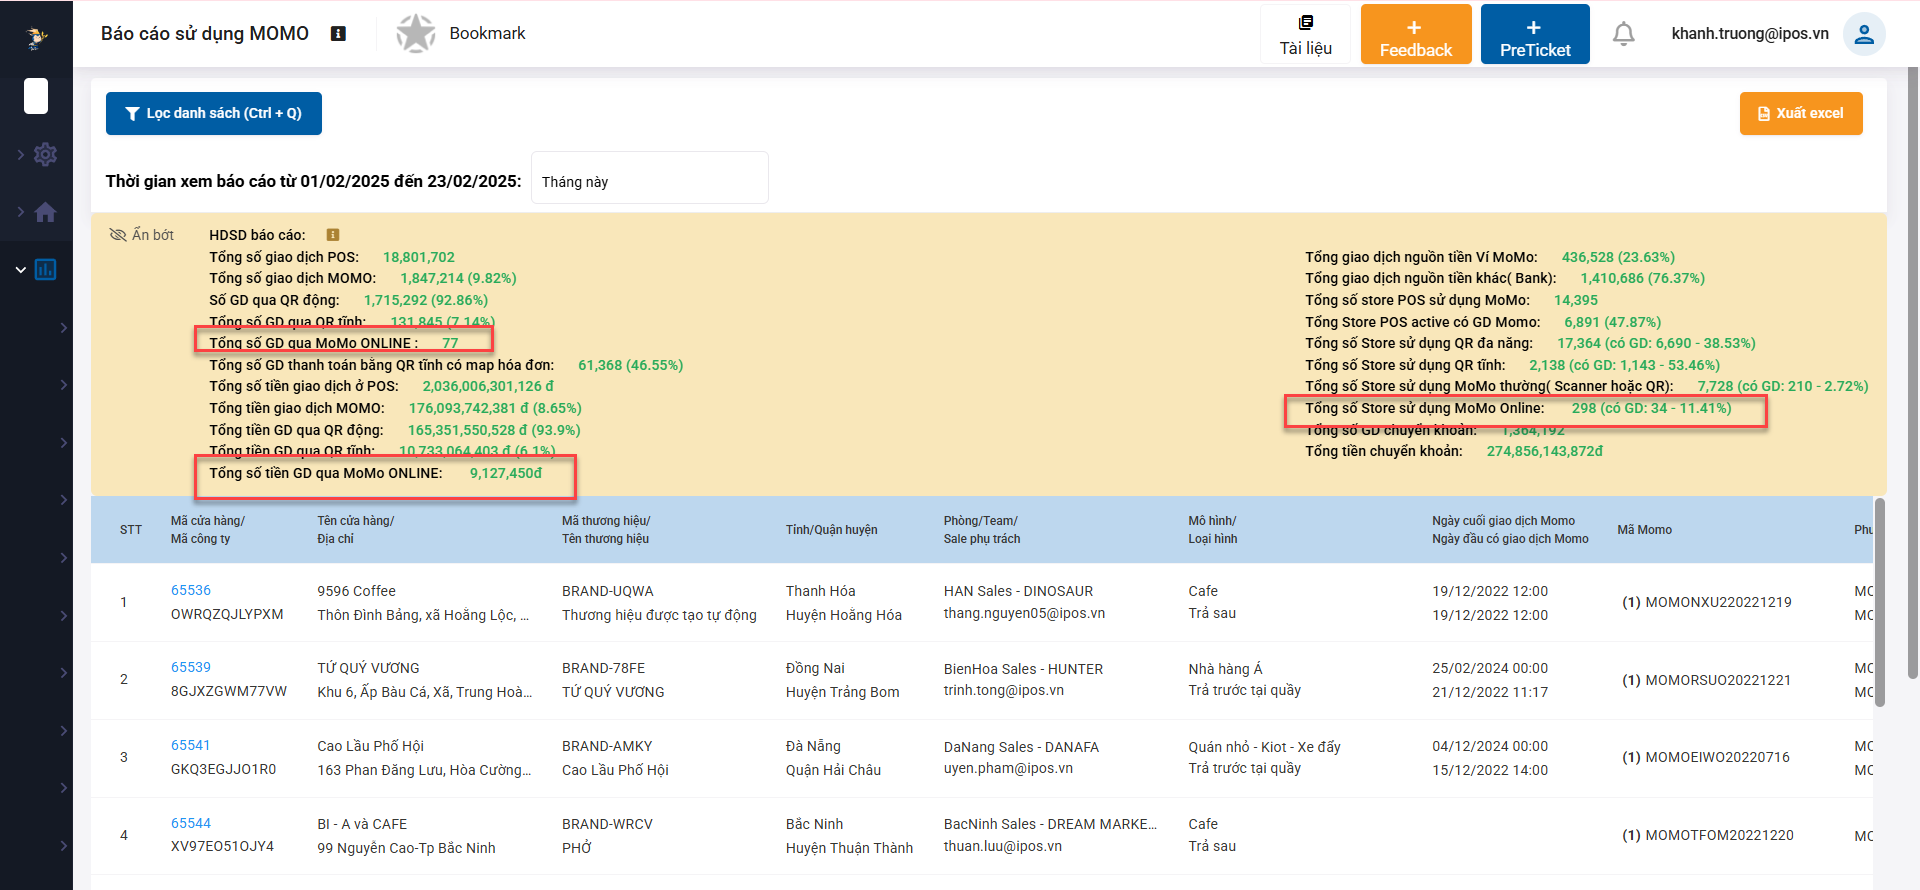Click the khanh.truong@ipos.vn account email

(x=1750, y=34)
